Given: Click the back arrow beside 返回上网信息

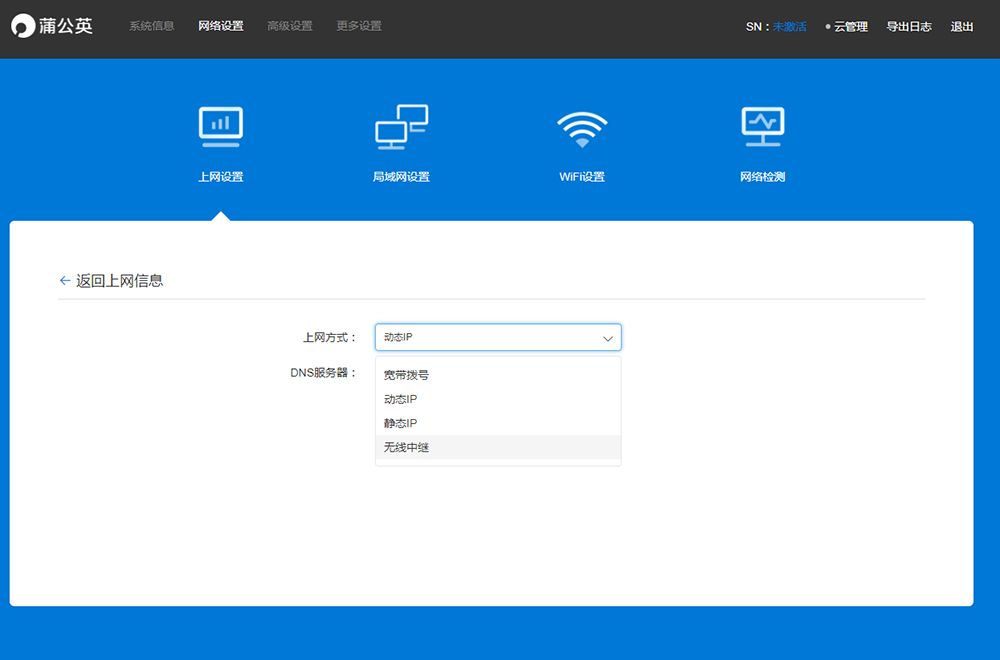Looking at the screenshot, I should click(x=65, y=281).
